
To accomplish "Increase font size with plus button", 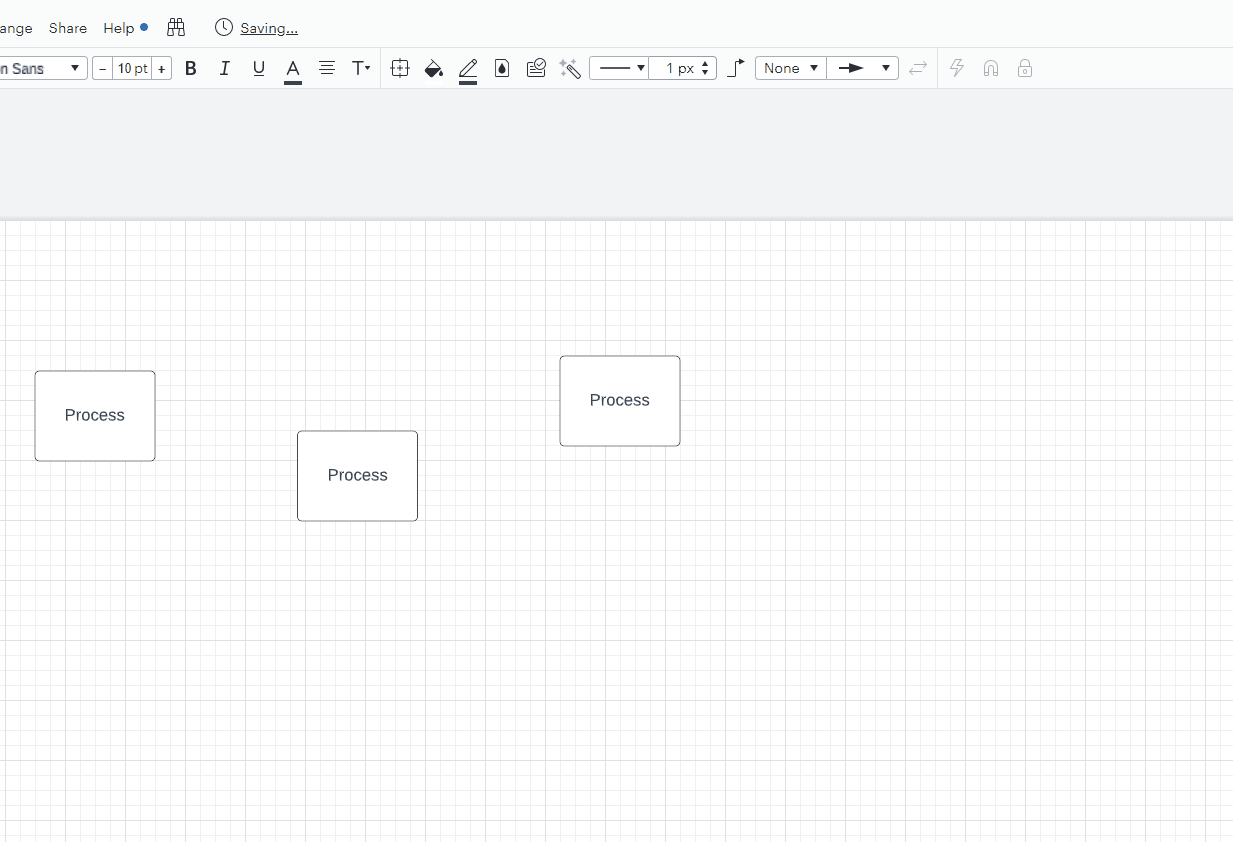I will pos(162,69).
